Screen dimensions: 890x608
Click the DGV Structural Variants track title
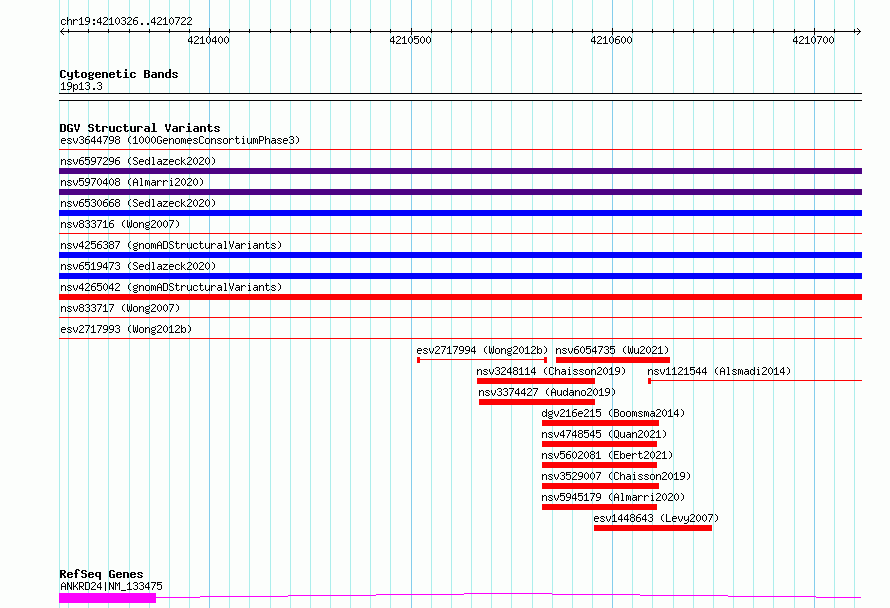[140, 128]
